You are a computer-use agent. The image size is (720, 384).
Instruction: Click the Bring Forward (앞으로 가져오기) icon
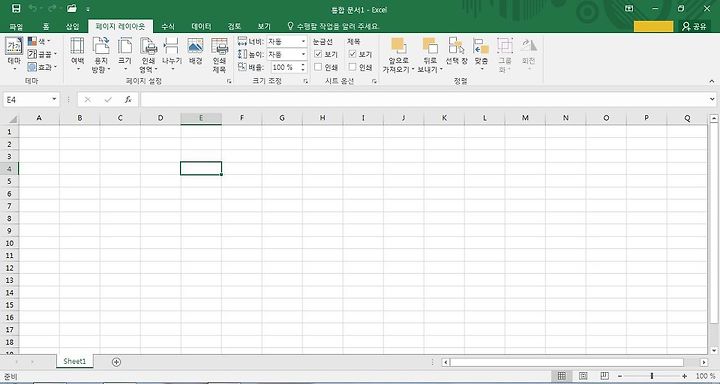tap(399, 46)
